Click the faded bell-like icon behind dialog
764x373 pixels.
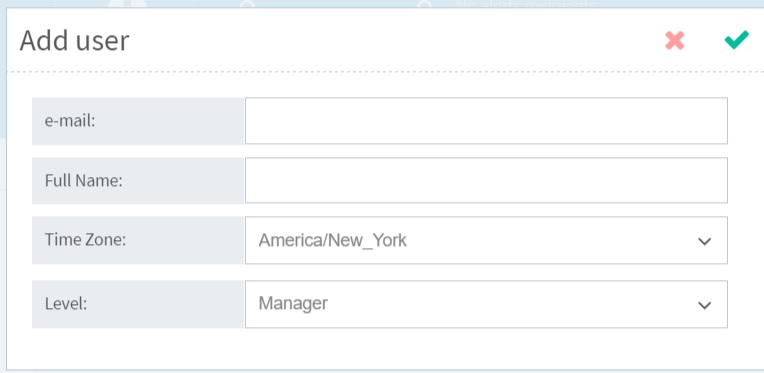[x=127, y=4]
